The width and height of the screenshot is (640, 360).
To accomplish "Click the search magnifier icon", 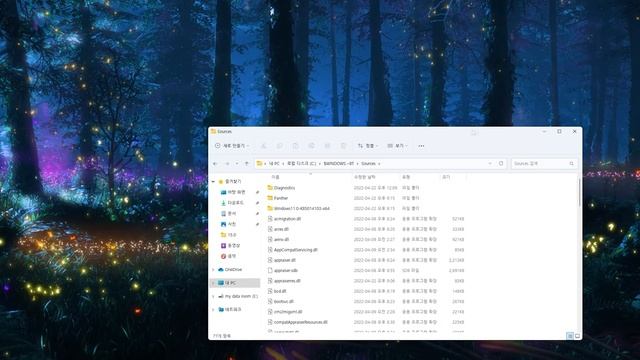I will tap(571, 164).
